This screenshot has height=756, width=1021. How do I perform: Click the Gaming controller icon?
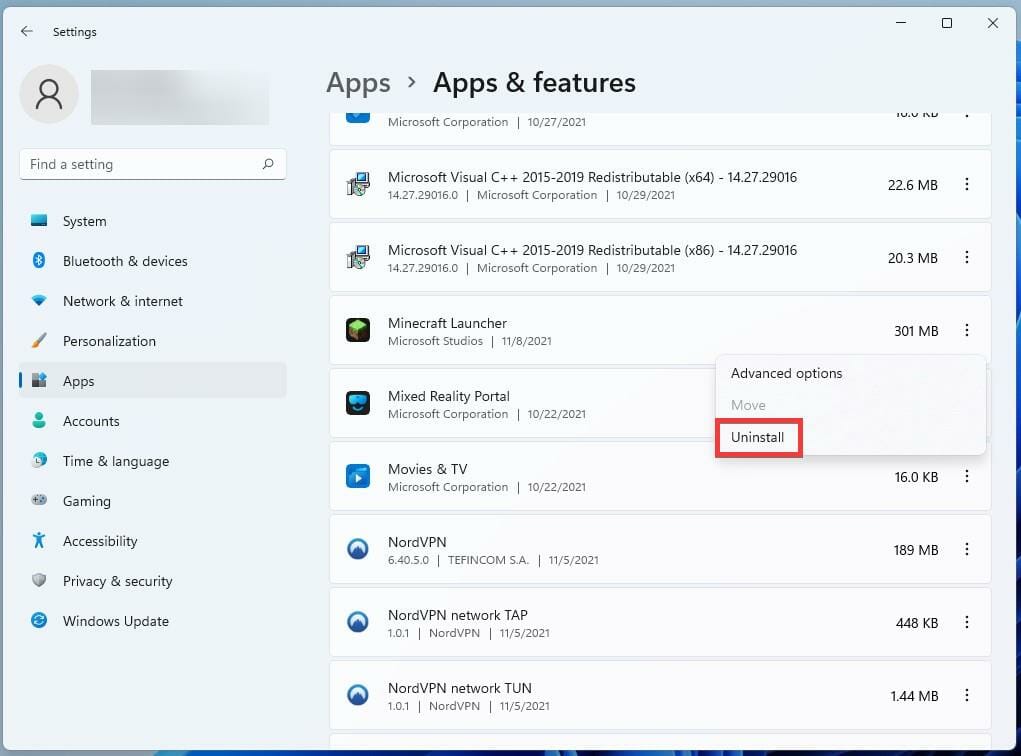(x=39, y=500)
